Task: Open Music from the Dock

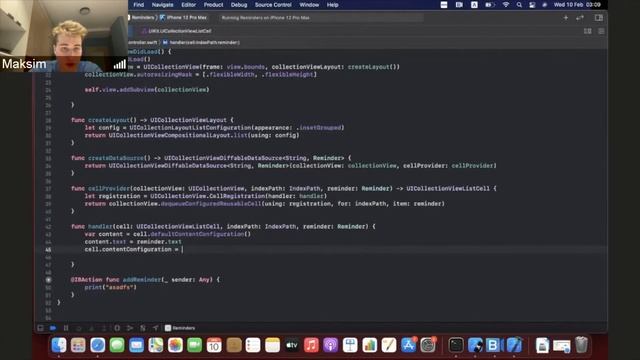Action: click(x=311, y=345)
